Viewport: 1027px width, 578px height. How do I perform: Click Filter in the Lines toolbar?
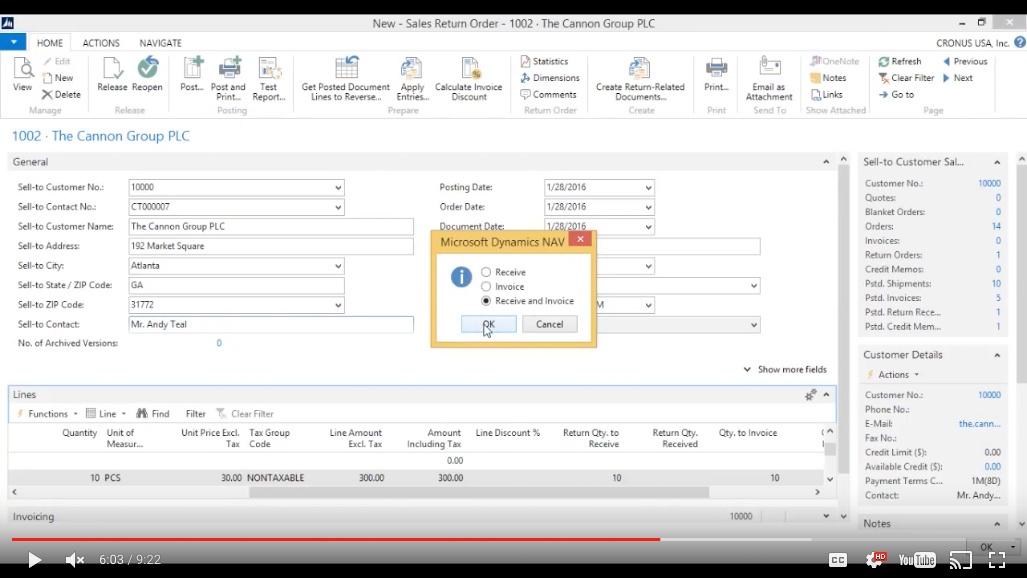click(x=195, y=414)
